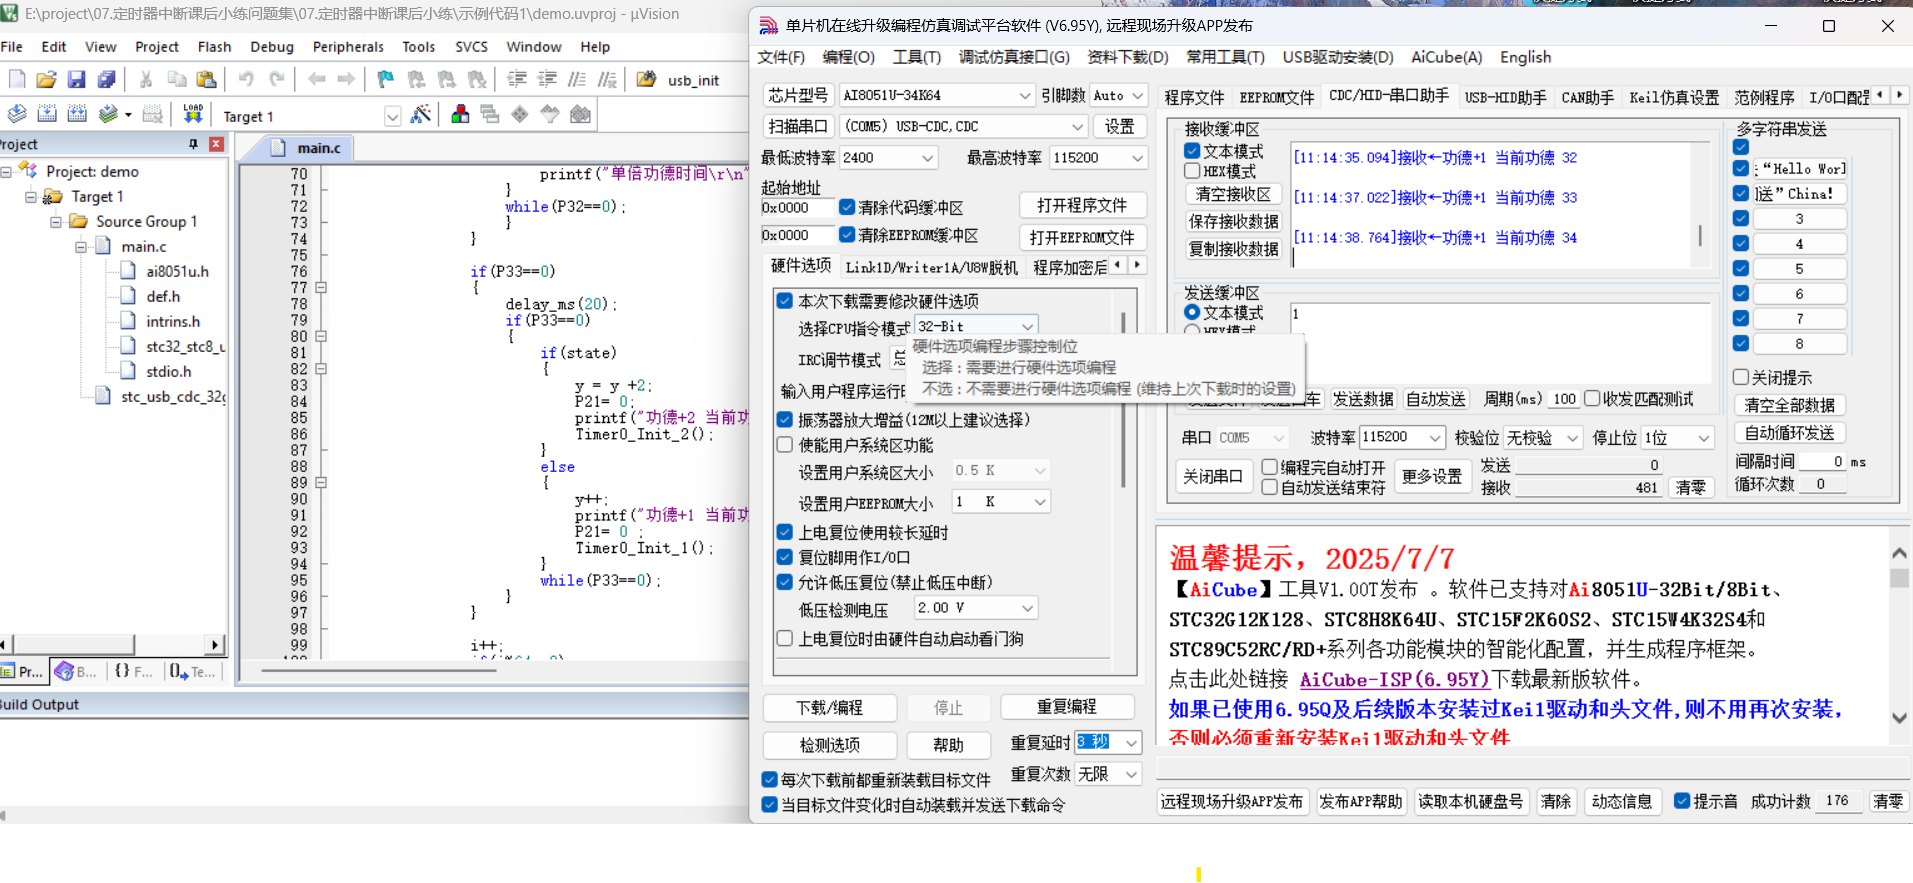Save the current file in µVision
1913x883 pixels.
(76, 79)
